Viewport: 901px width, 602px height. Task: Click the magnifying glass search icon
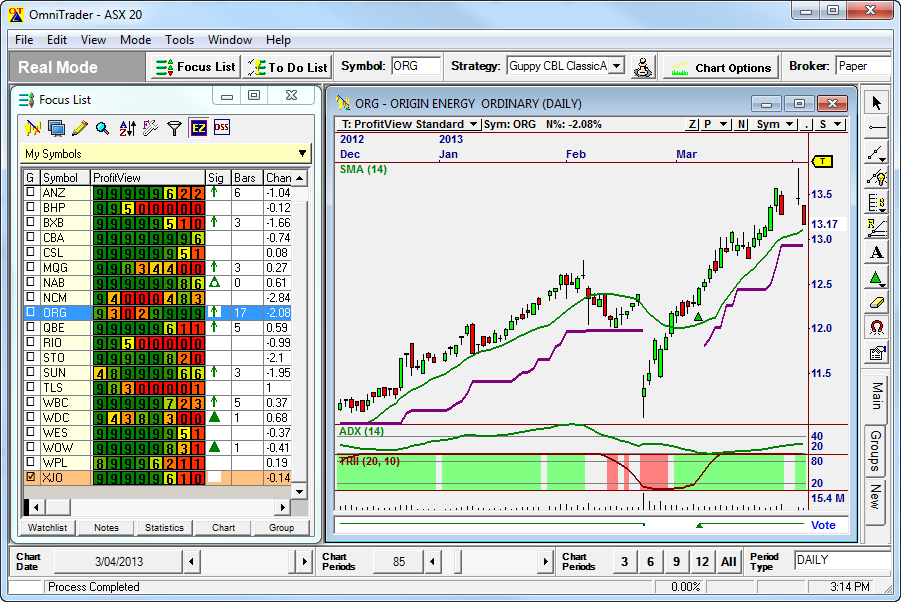pos(103,128)
